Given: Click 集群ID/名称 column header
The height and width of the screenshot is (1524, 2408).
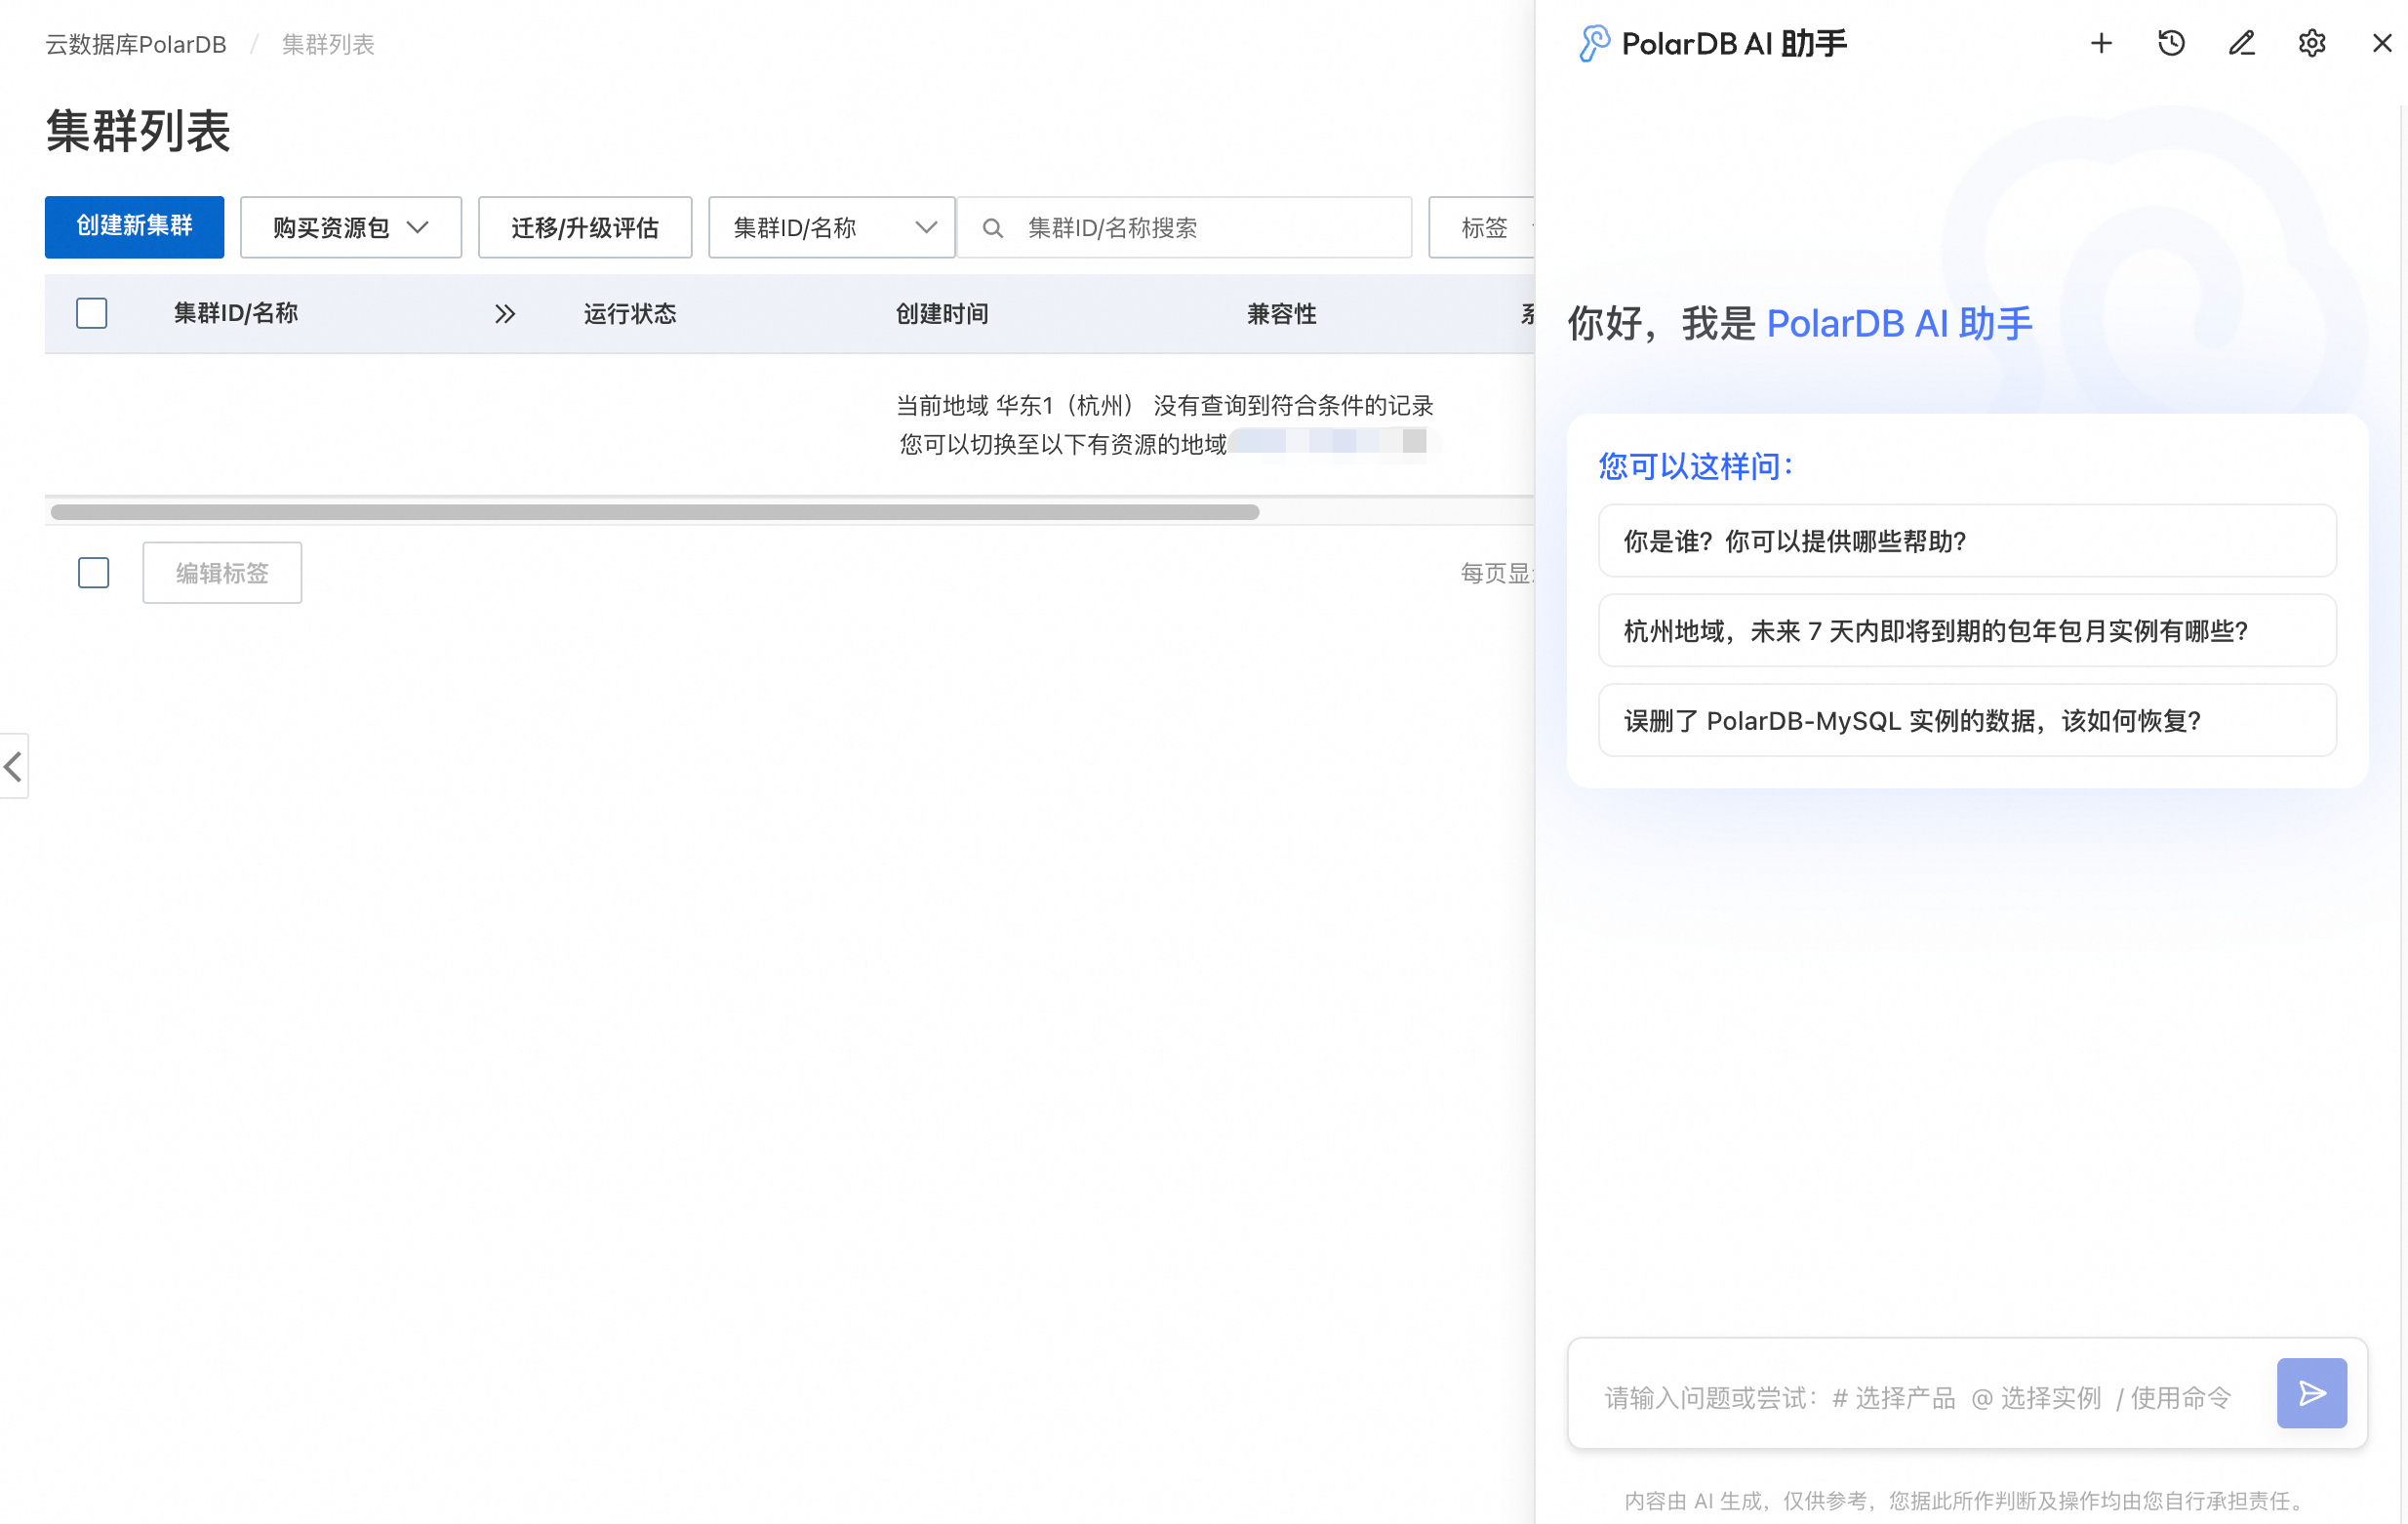Looking at the screenshot, I should coord(236,314).
